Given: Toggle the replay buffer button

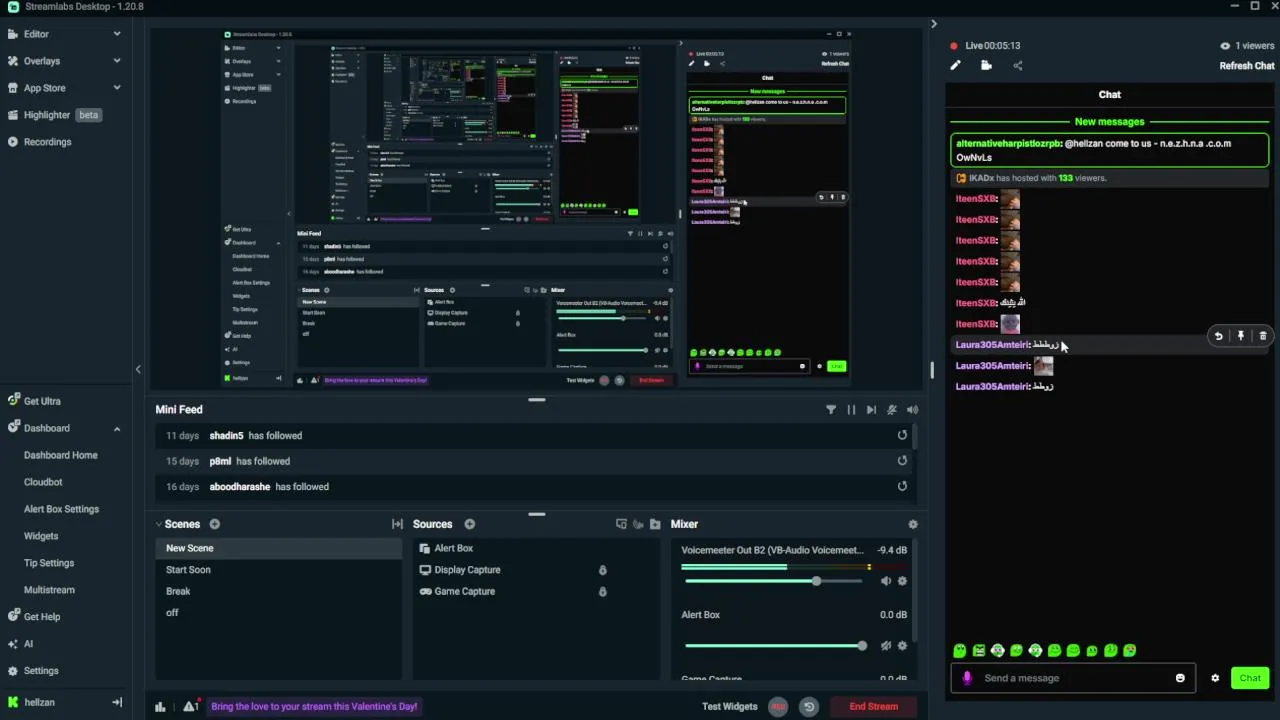Looking at the screenshot, I should tap(809, 707).
